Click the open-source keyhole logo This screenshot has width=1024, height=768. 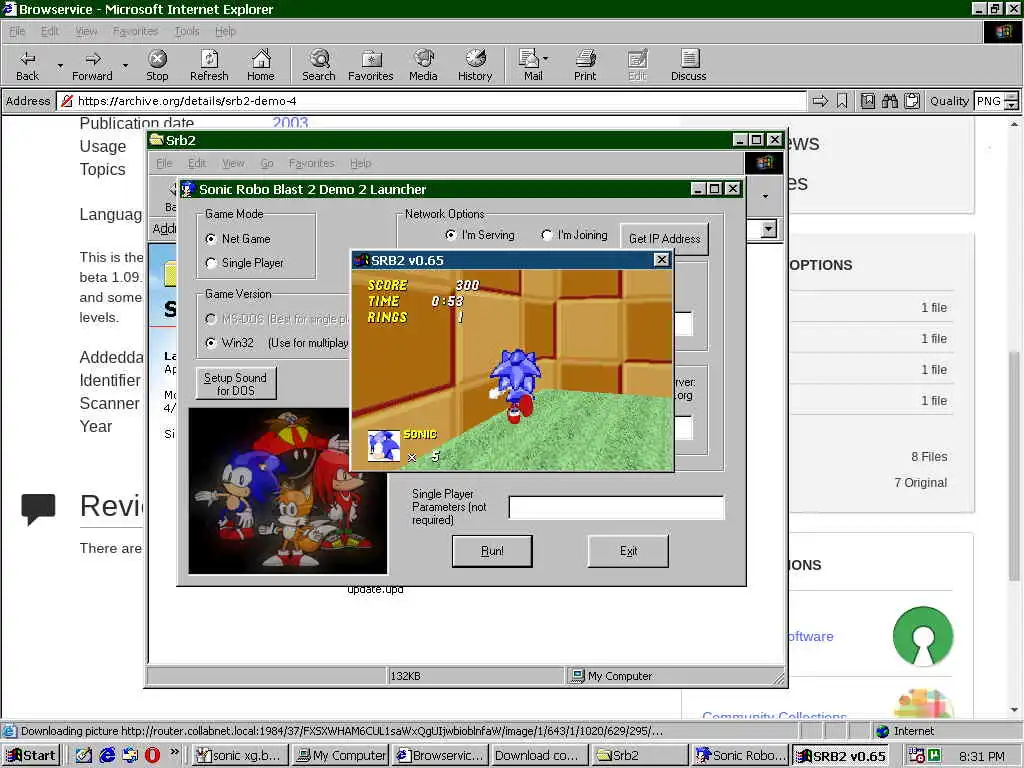point(923,637)
